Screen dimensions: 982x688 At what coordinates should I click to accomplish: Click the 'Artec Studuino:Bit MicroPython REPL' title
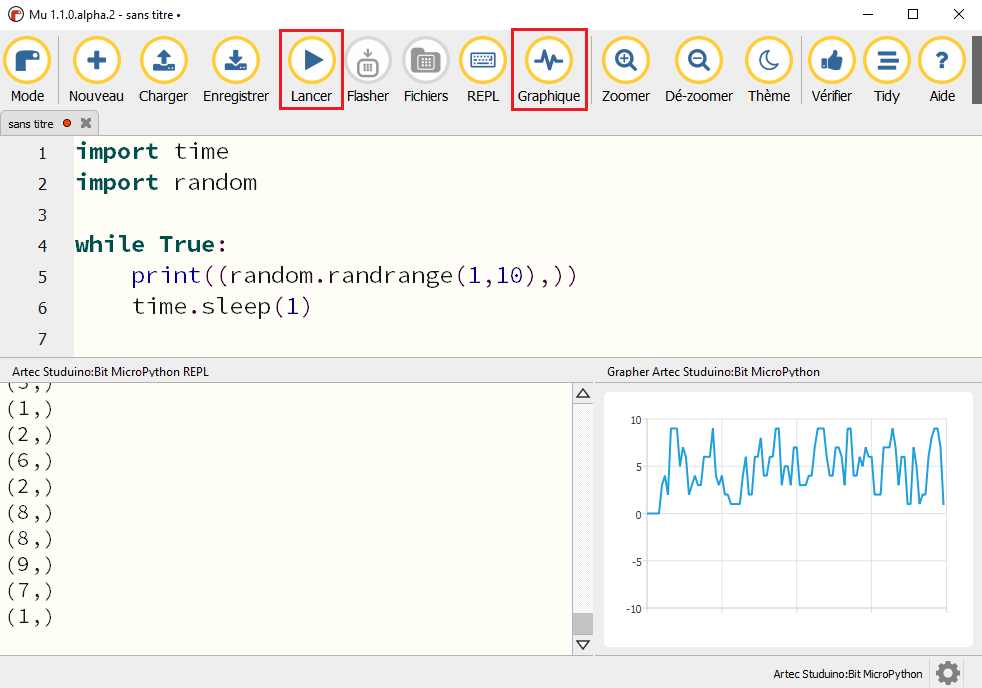pyautogui.click(x=110, y=372)
